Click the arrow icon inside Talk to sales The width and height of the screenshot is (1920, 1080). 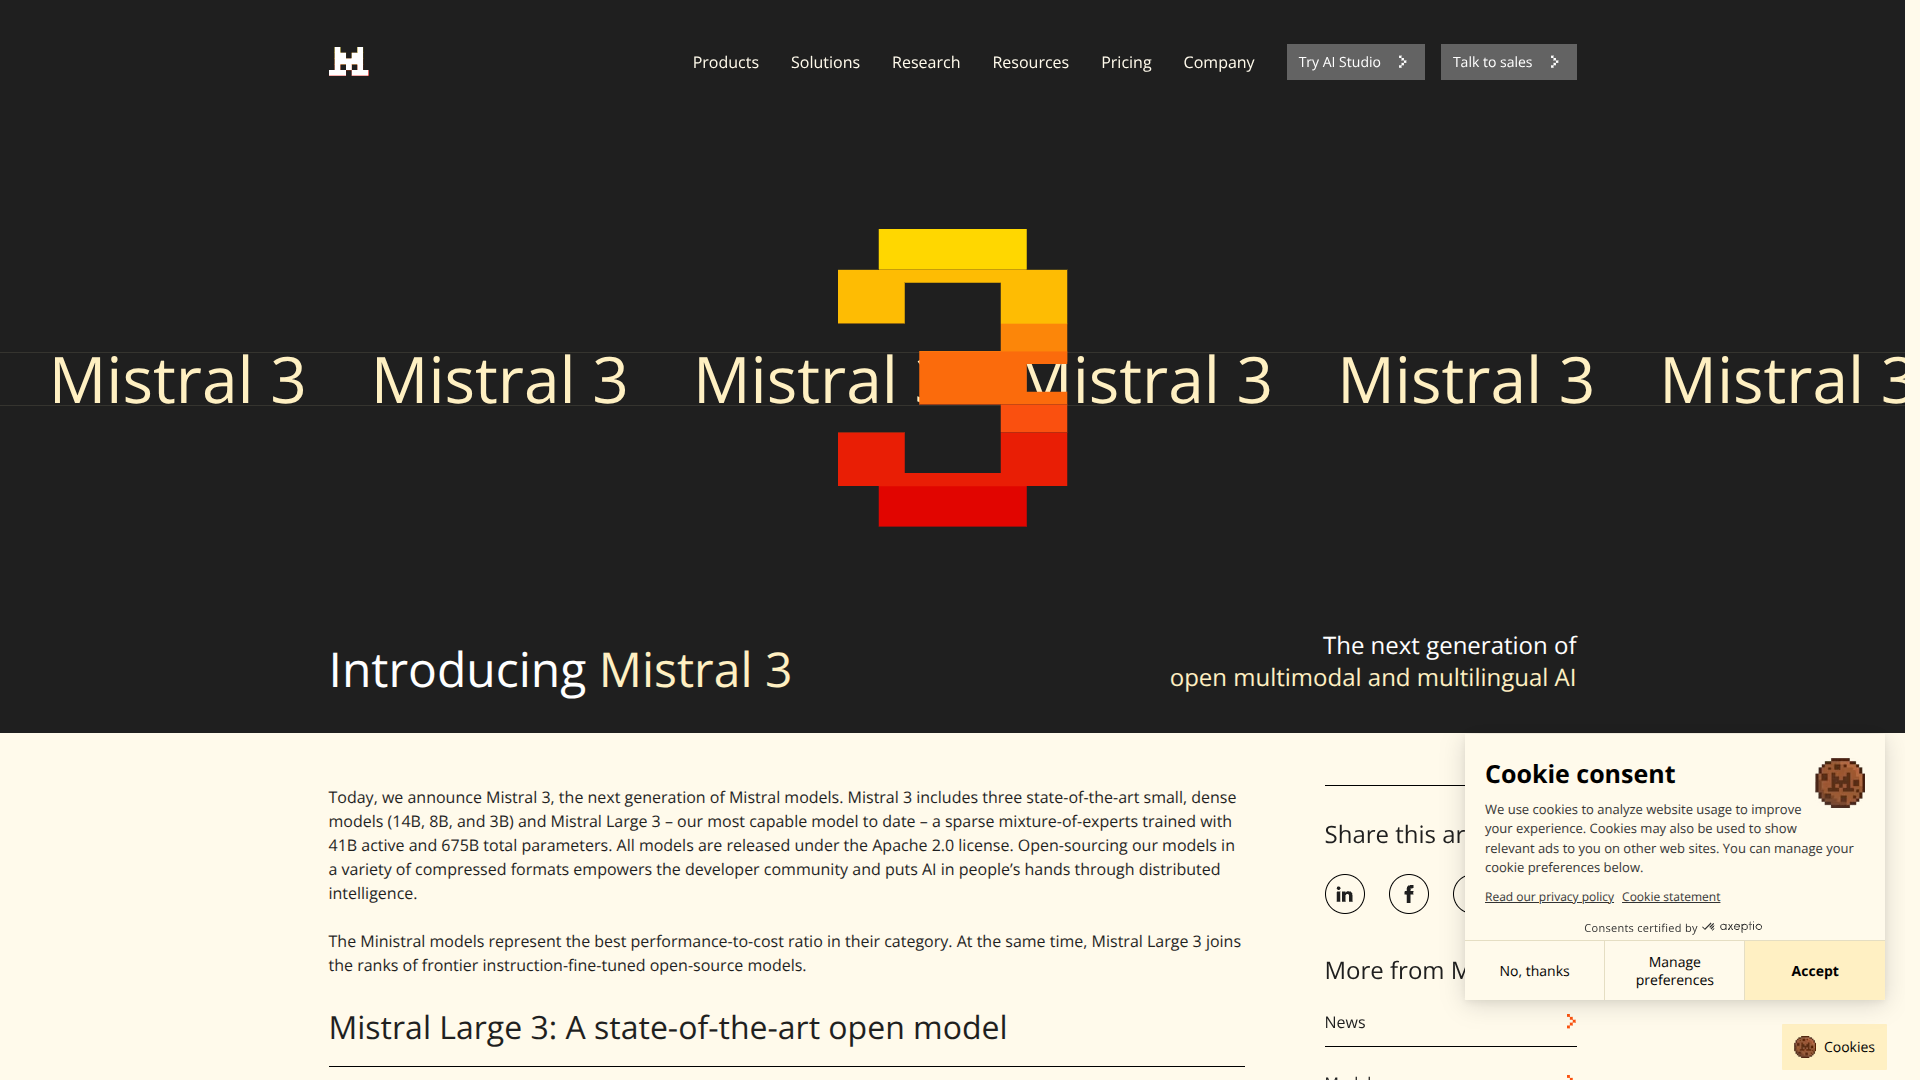[x=1553, y=61]
